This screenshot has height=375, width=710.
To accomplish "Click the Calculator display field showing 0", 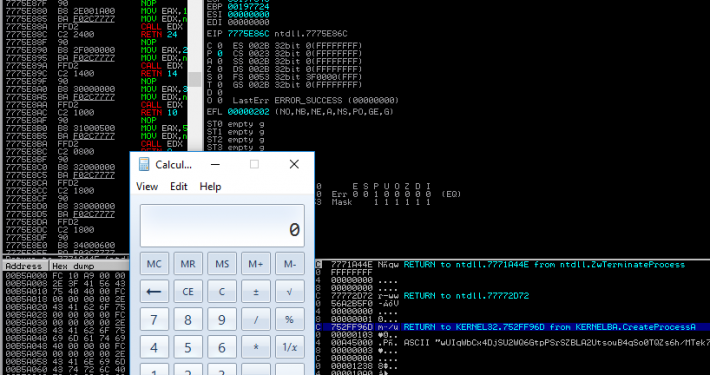I will pyautogui.click(x=222, y=226).
